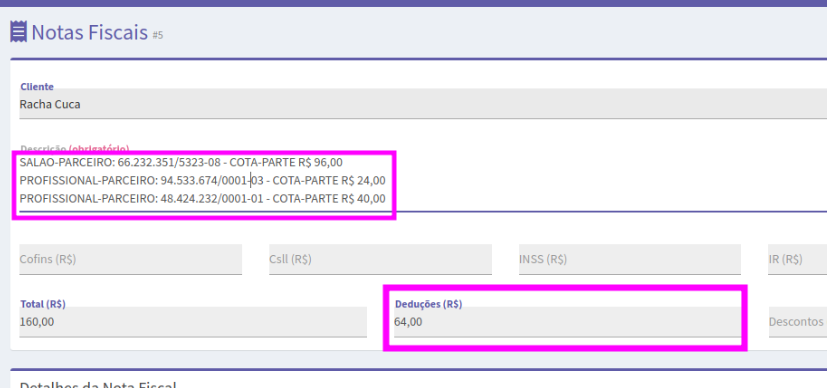Click the SALAO-PARCEIRO description line

(181, 162)
